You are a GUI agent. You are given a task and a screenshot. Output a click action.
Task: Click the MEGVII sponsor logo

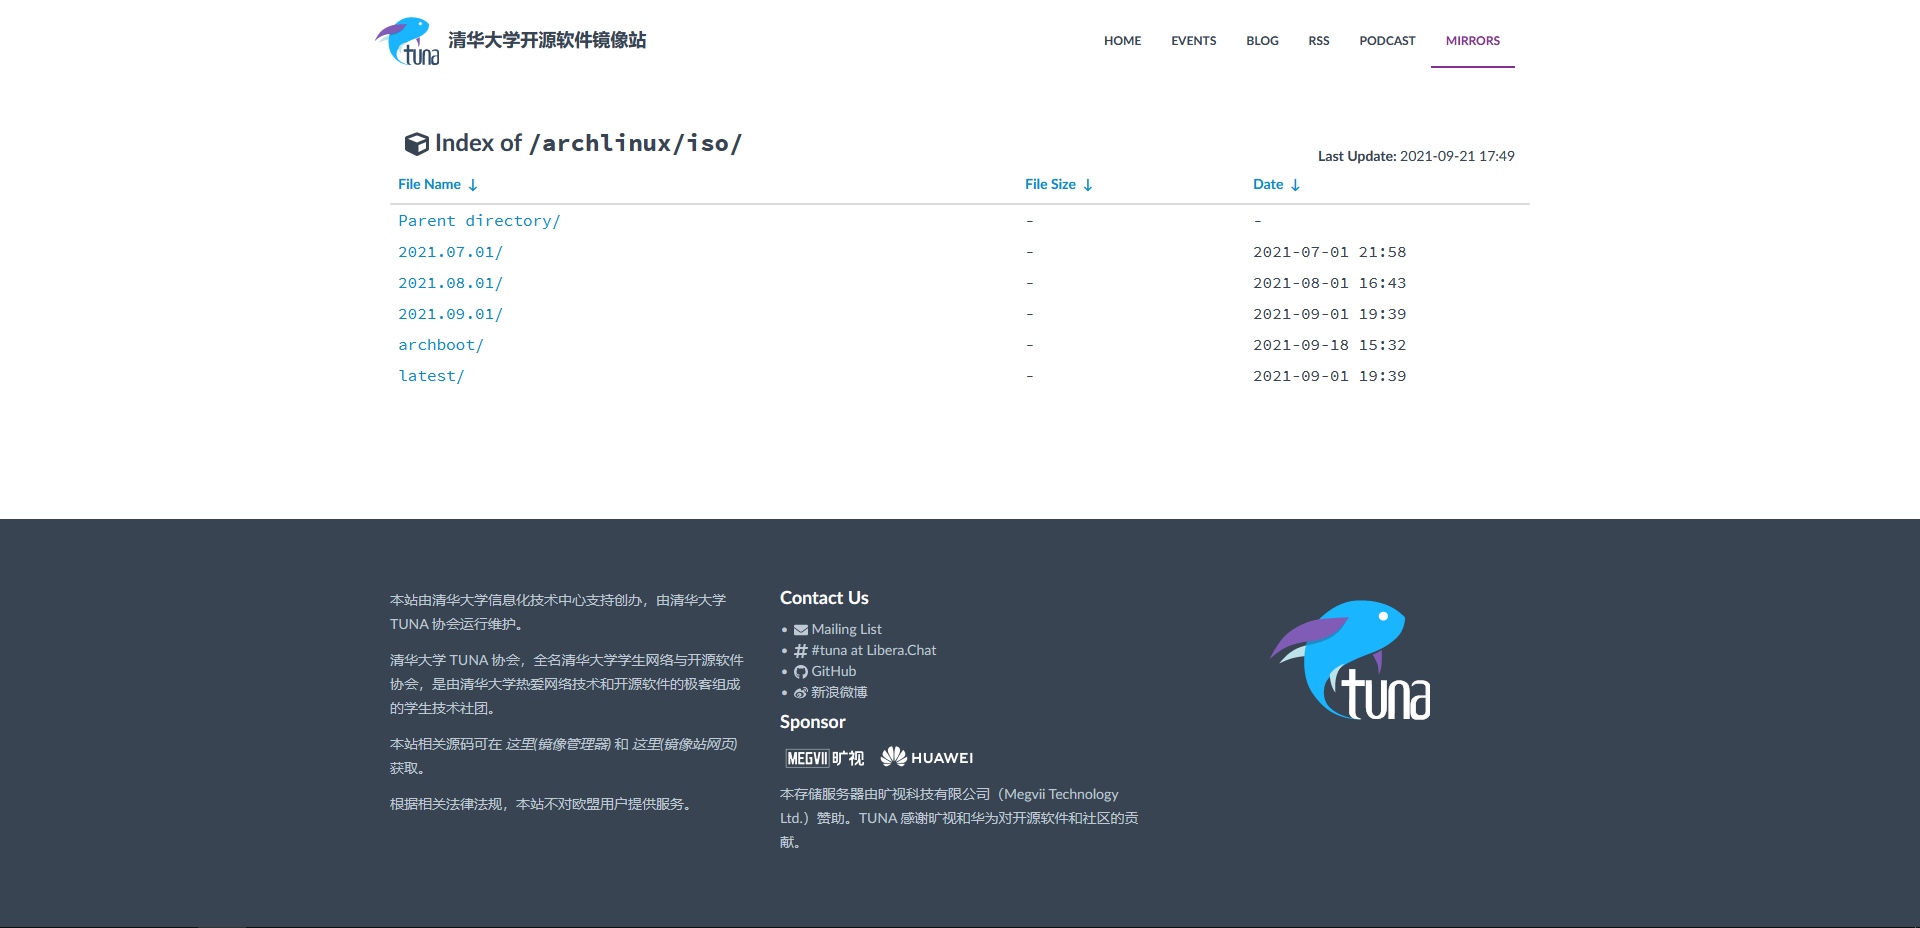824,758
